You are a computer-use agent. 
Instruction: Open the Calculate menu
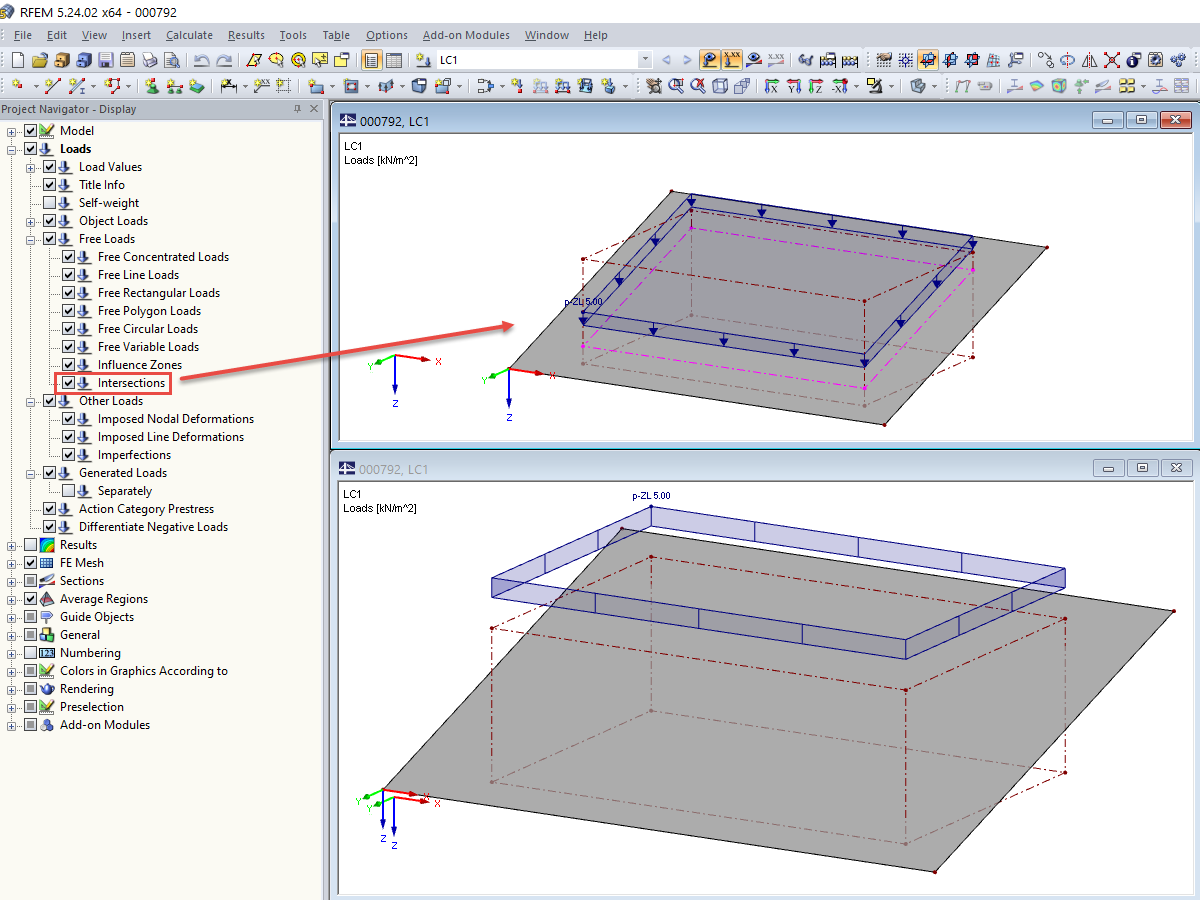pos(189,35)
